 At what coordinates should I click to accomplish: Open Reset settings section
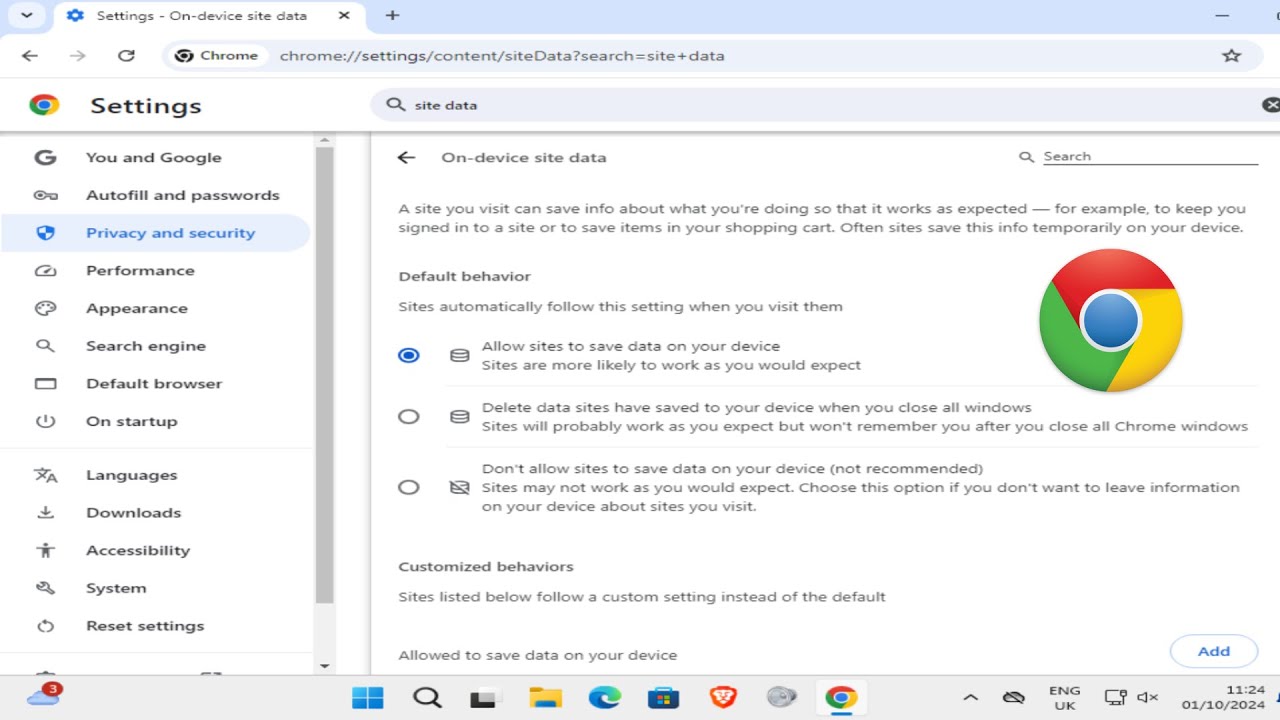pyautogui.click(x=154, y=626)
